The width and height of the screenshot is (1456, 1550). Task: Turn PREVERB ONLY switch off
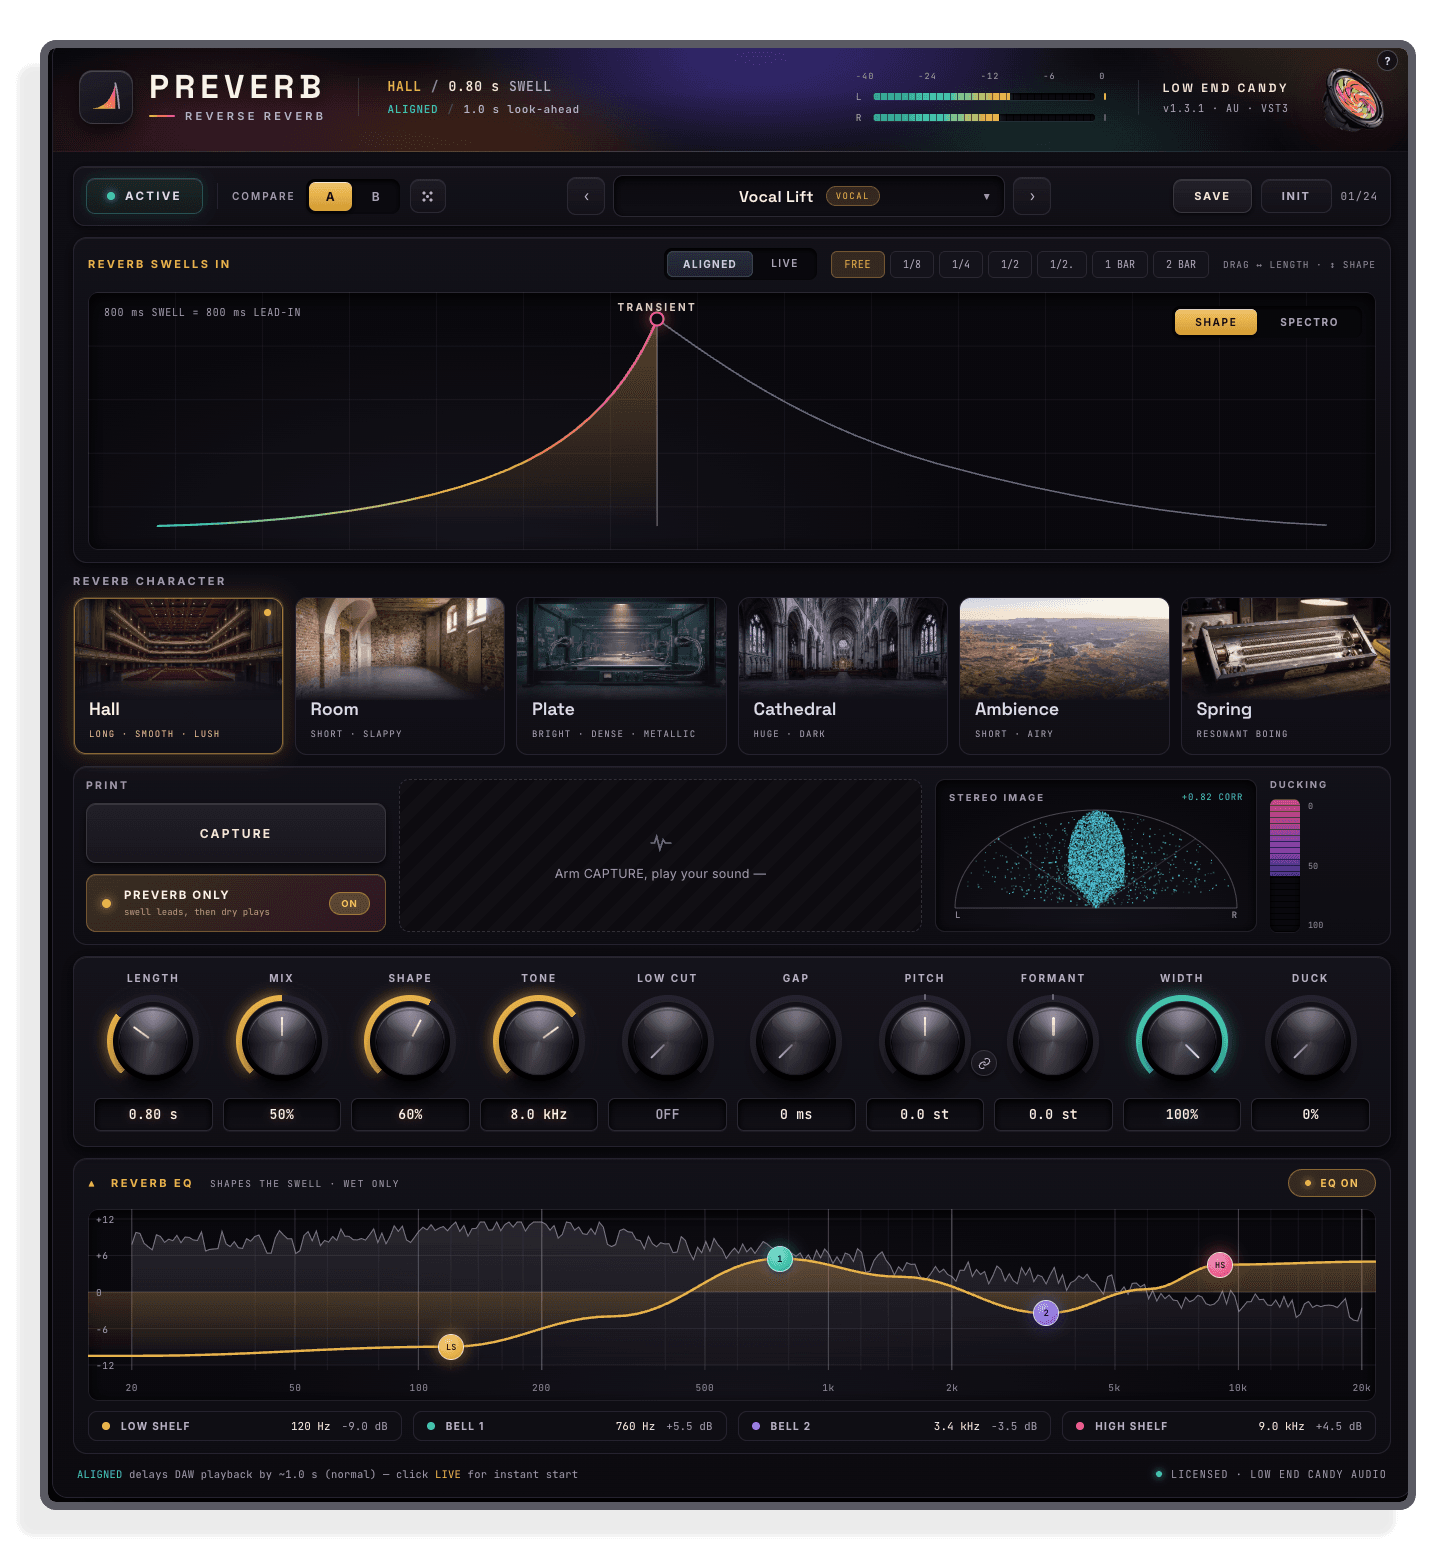point(349,903)
